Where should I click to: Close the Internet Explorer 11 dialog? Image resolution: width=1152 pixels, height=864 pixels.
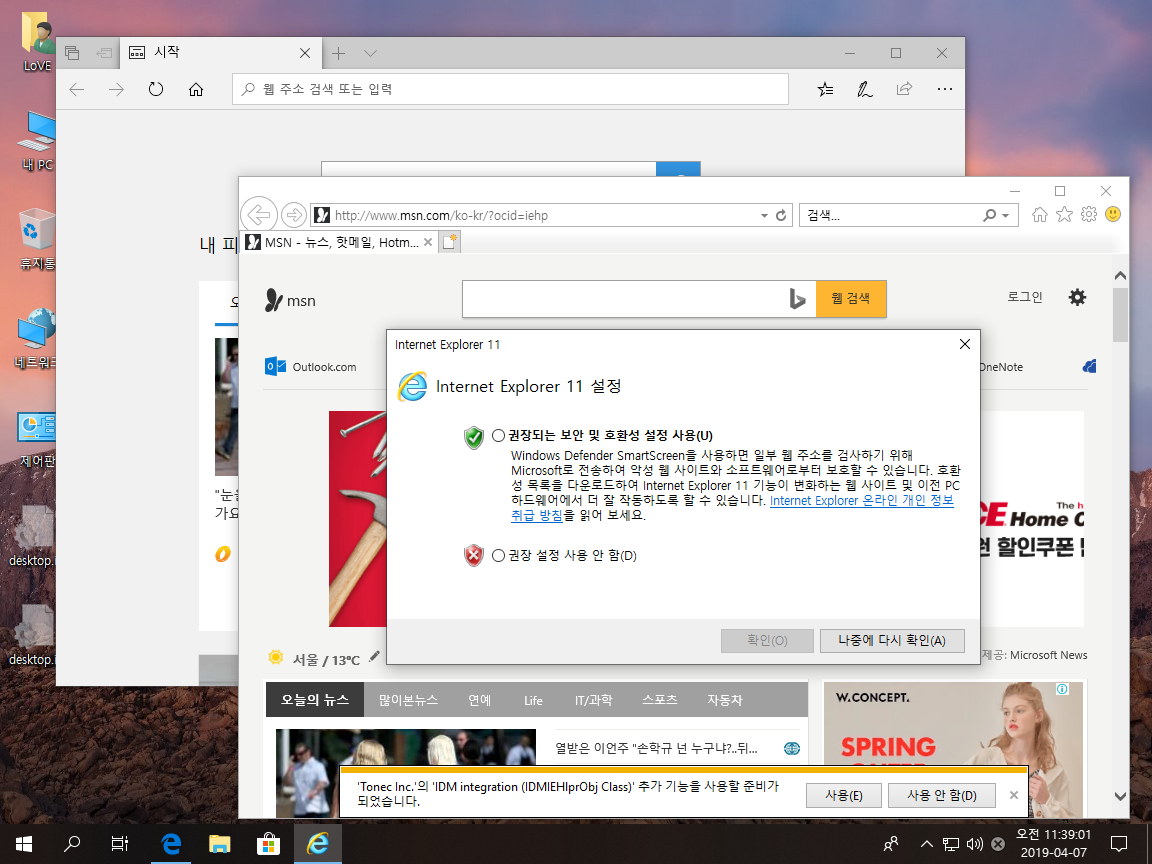(x=965, y=344)
